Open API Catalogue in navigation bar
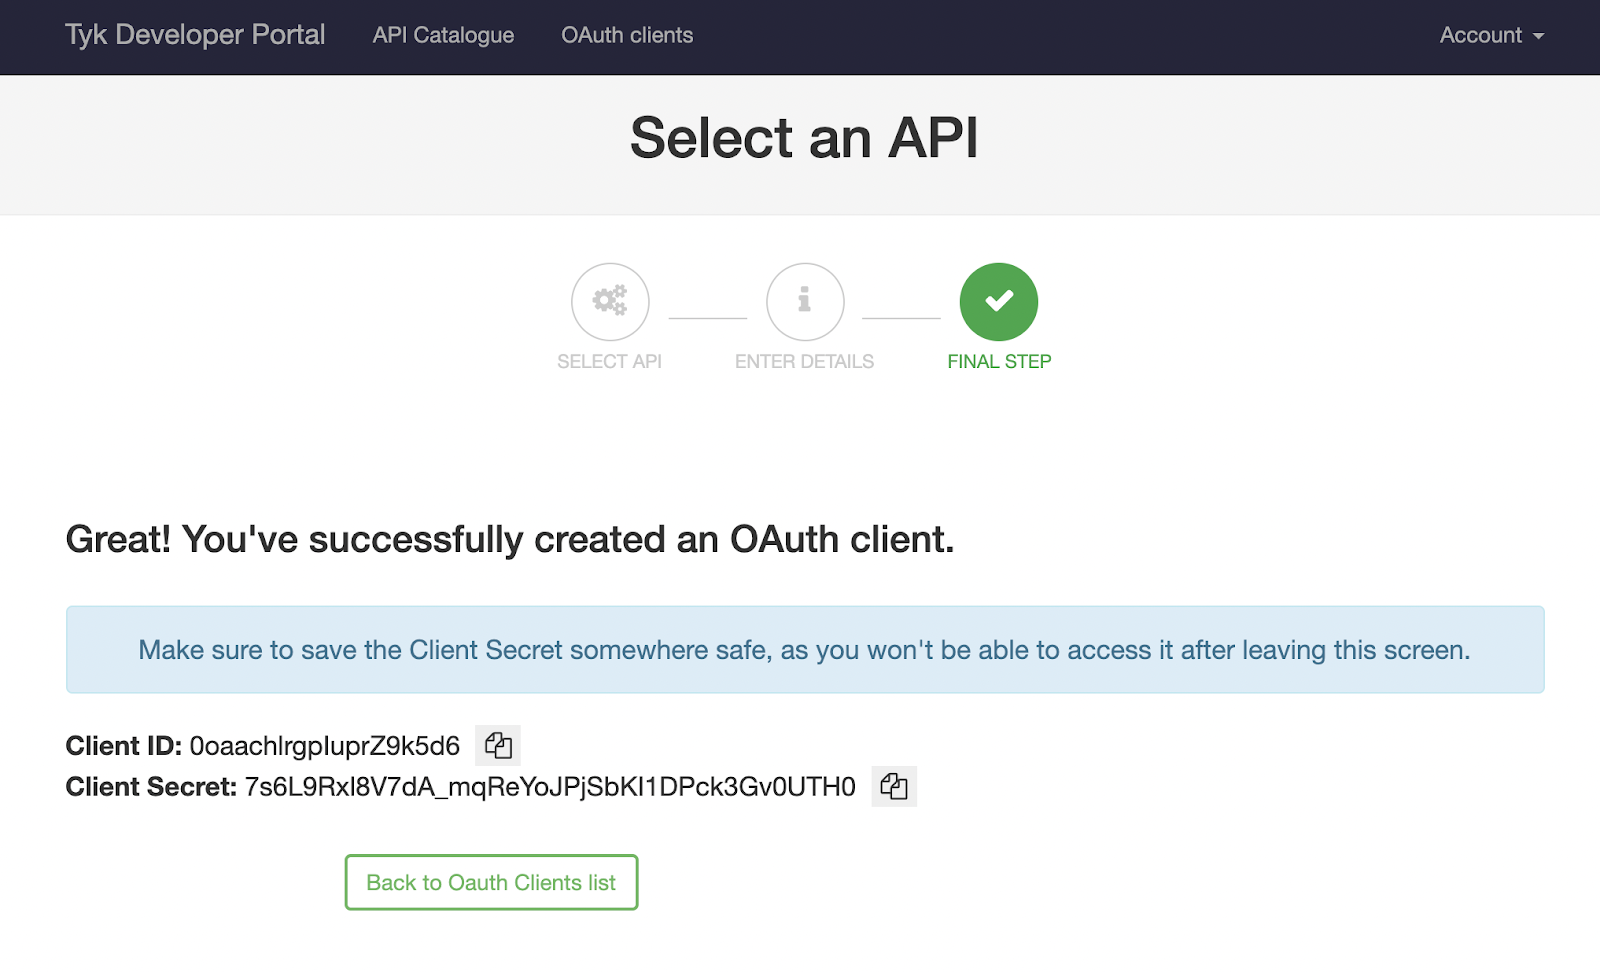 click(443, 35)
